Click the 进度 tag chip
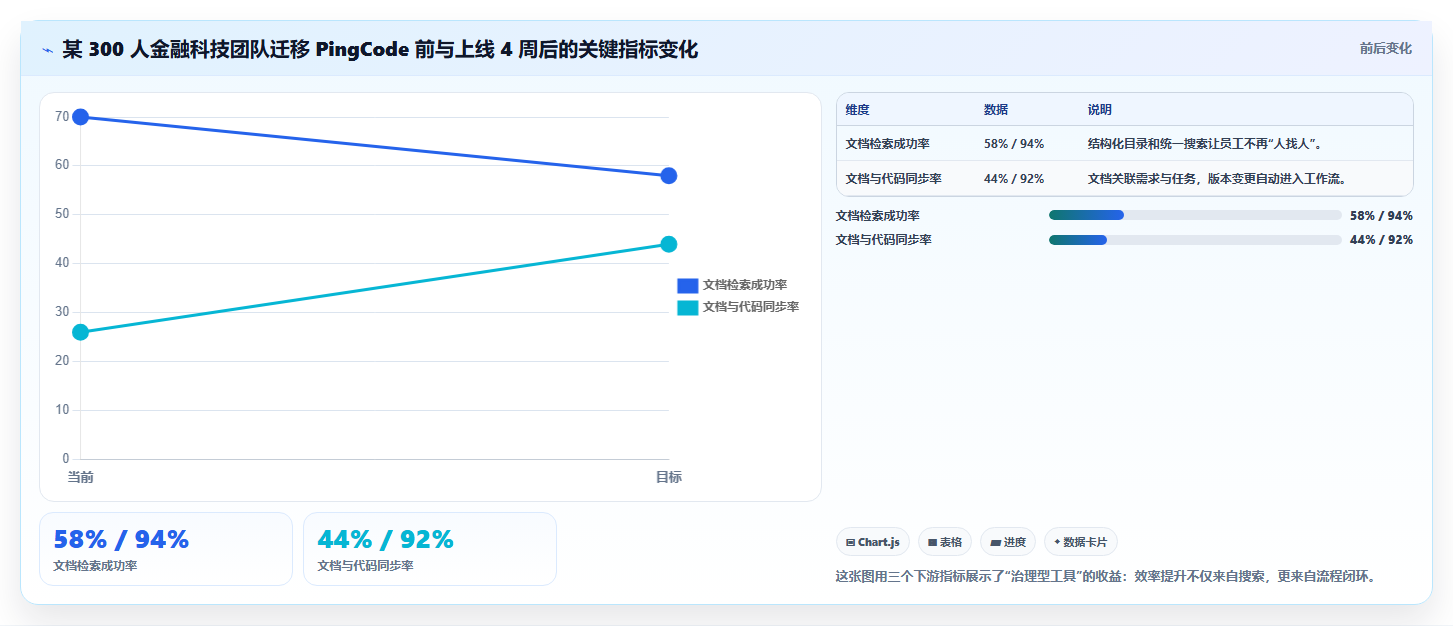The width and height of the screenshot is (1453, 626). click(1008, 542)
